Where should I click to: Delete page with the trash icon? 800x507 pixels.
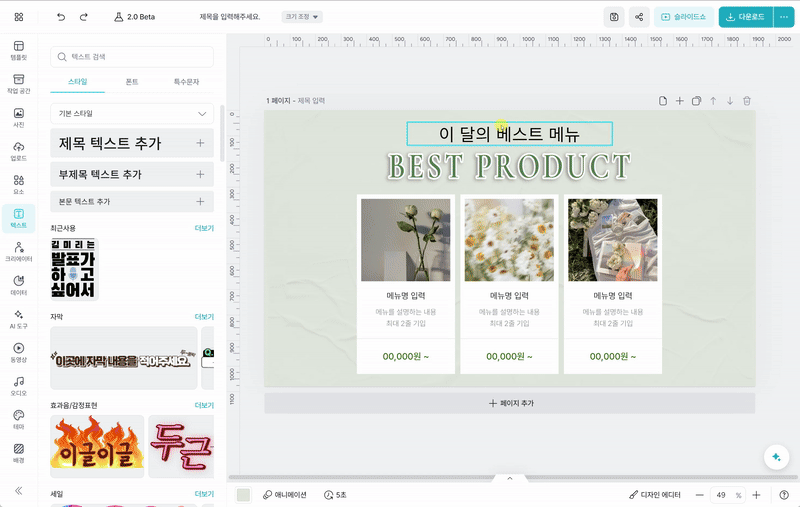[746, 101]
